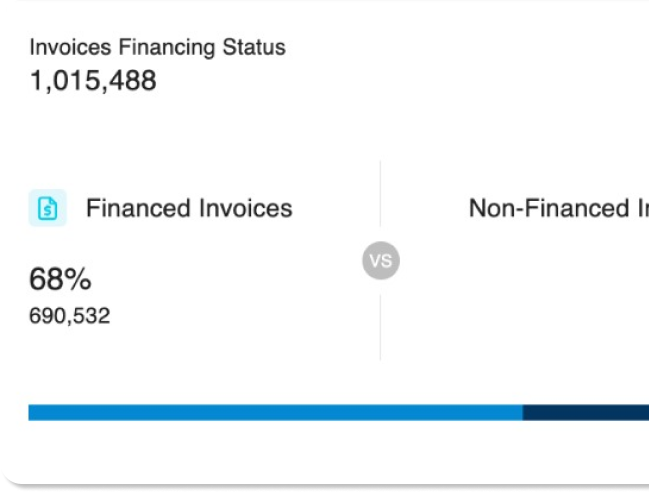Click the vertical divider below the VS badge
The width and height of the screenshot is (649, 492).
click(380, 327)
